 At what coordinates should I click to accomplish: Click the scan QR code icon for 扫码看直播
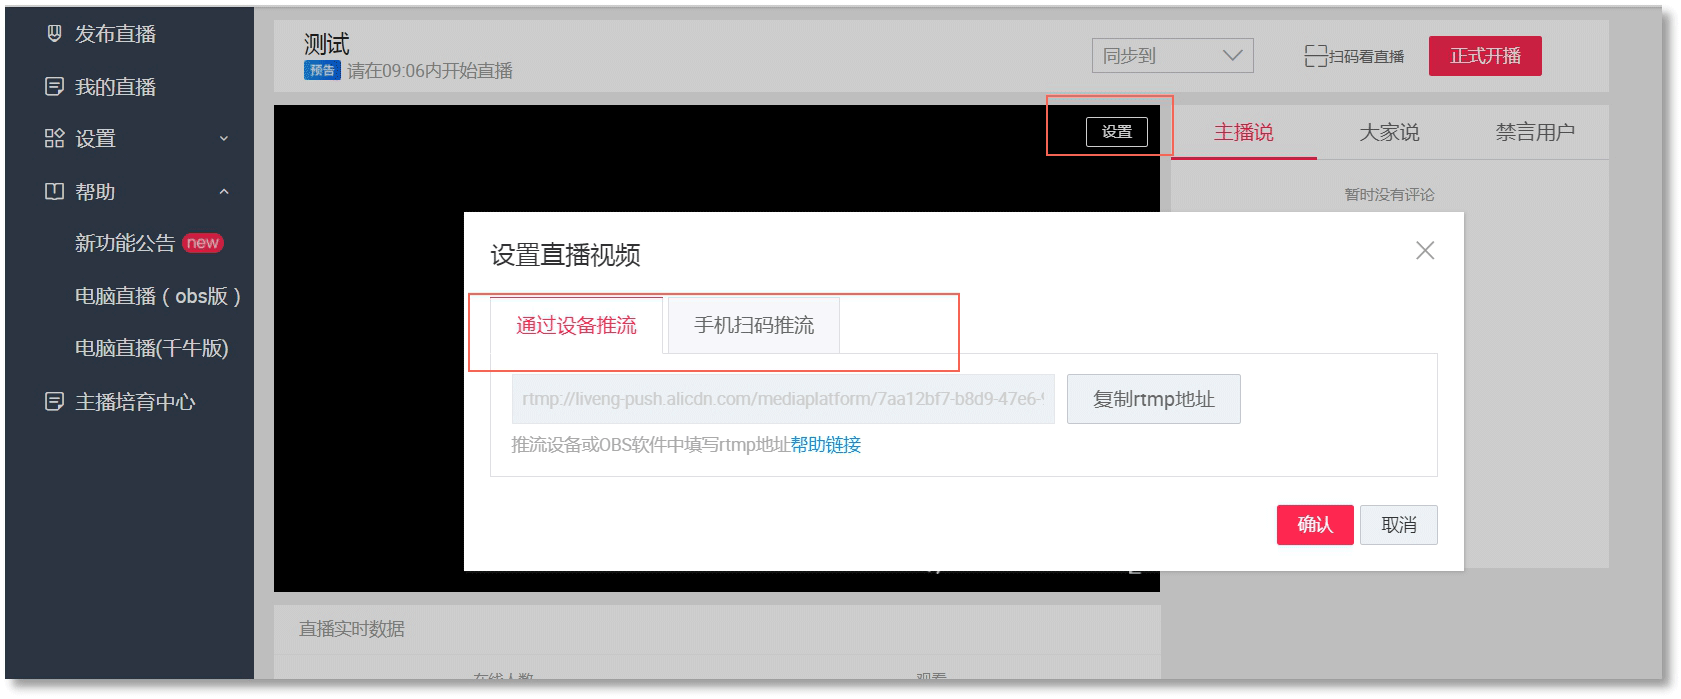click(1315, 56)
